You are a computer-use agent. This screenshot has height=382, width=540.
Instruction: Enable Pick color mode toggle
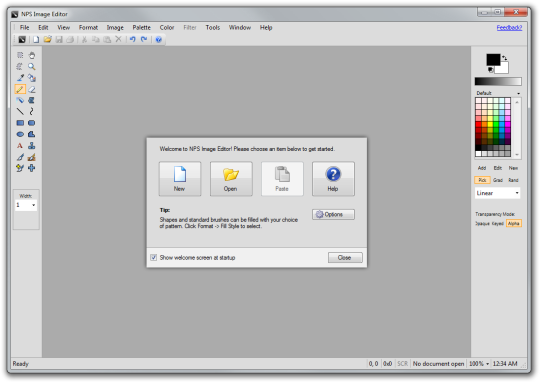(482, 180)
